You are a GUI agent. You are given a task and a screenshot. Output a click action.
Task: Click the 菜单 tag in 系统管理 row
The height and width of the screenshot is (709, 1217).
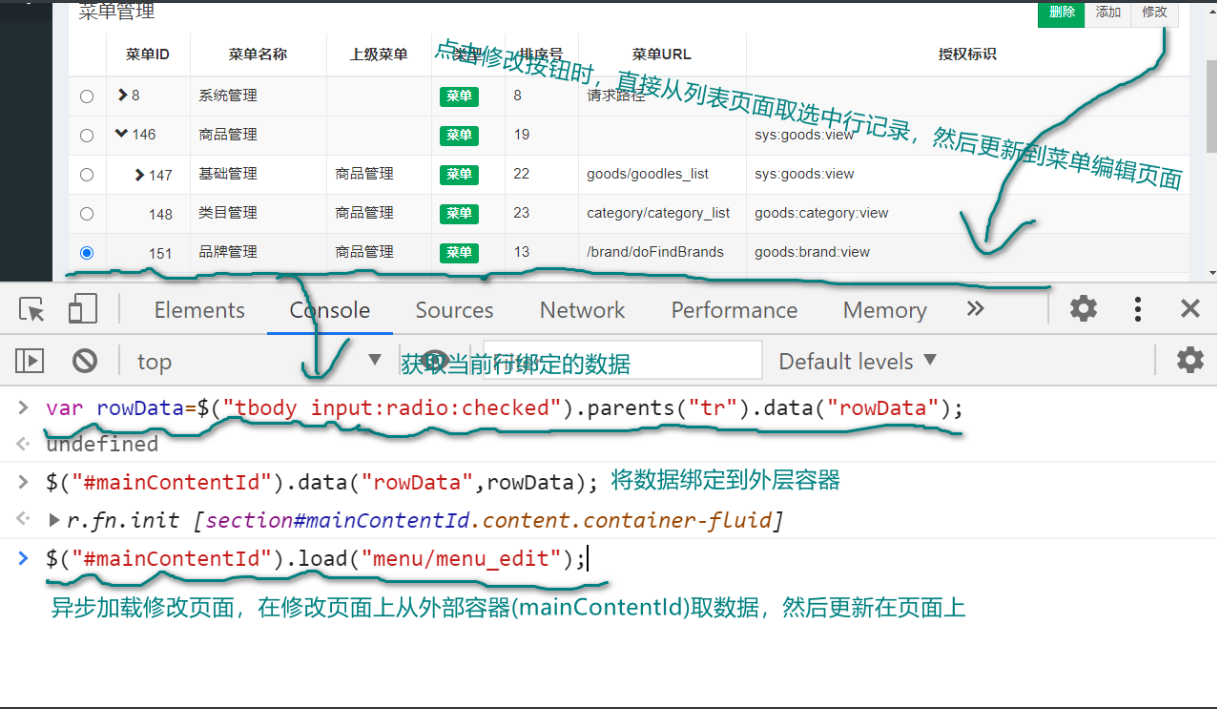point(459,96)
